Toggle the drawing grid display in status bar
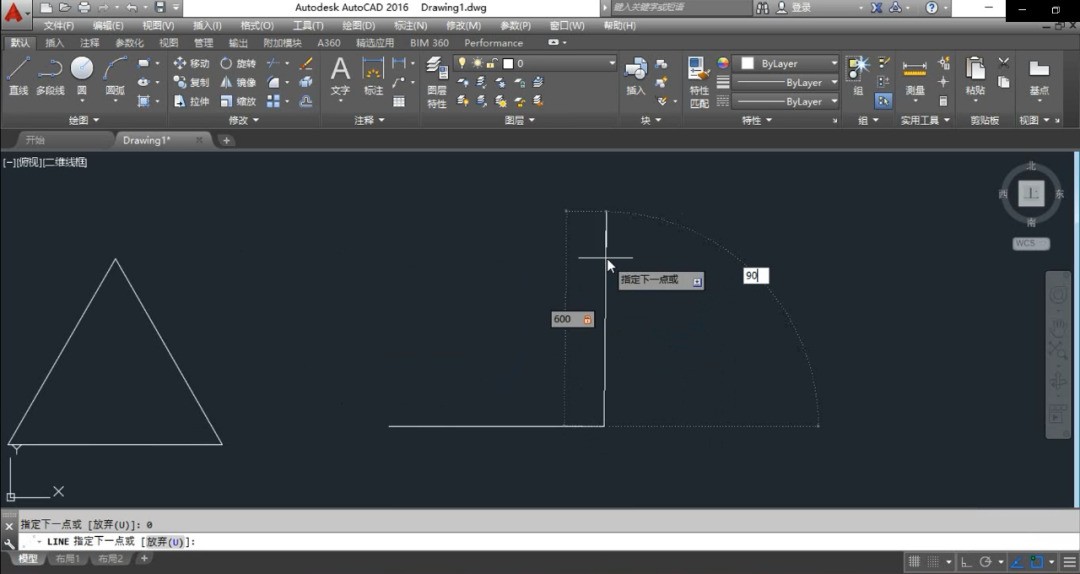The height and width of the screenshot is (574, 1080). coord(914,562)
